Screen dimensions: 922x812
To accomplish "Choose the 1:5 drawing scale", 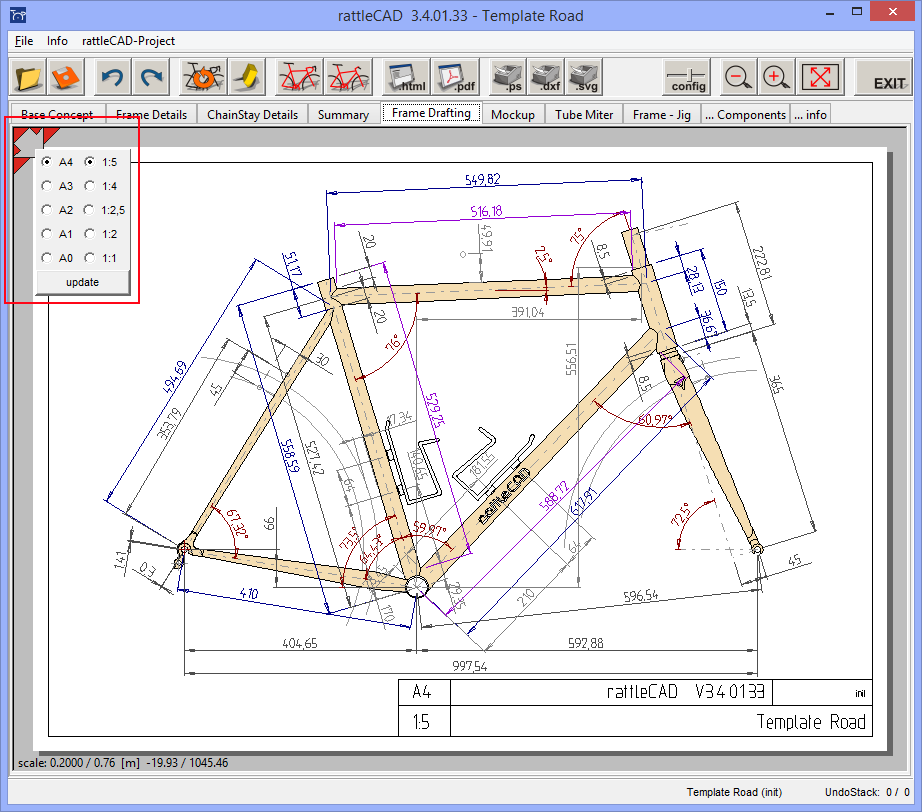I will [x=101, y=162].
